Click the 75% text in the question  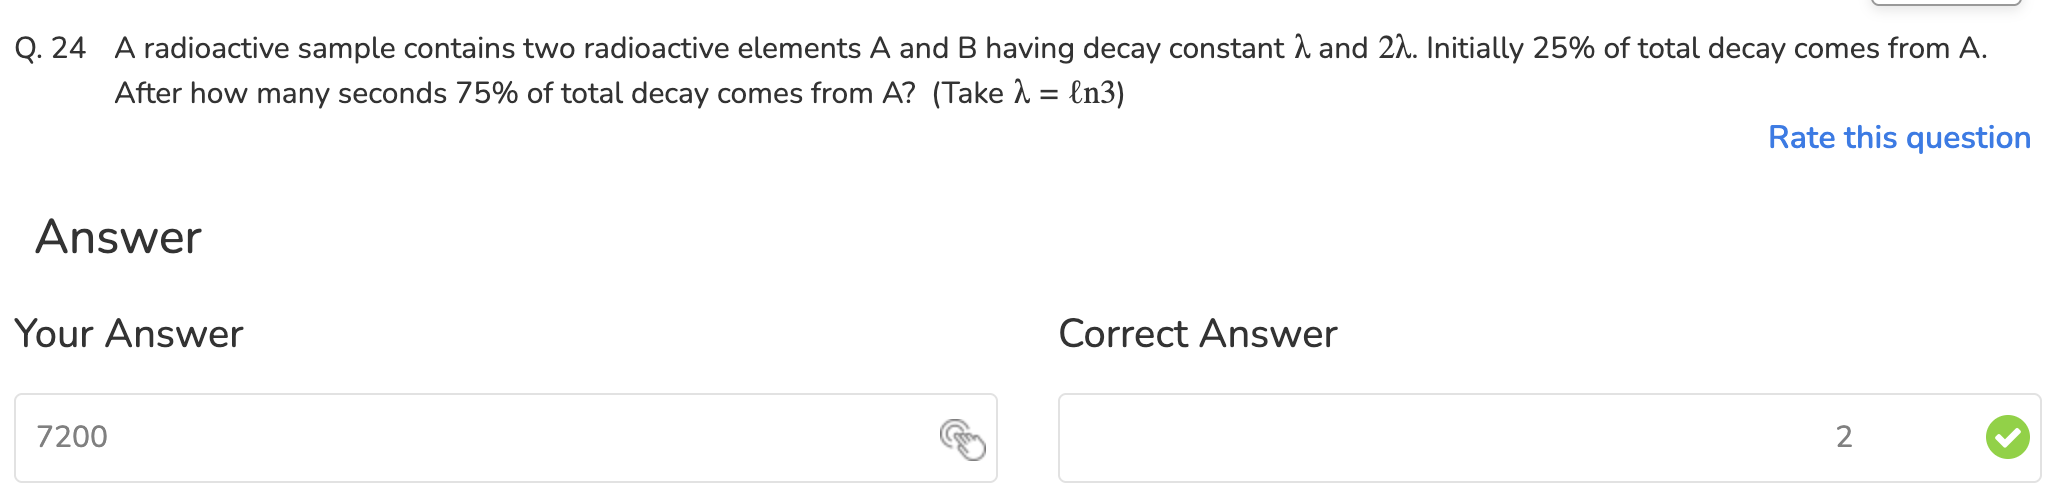pos(486,93)
